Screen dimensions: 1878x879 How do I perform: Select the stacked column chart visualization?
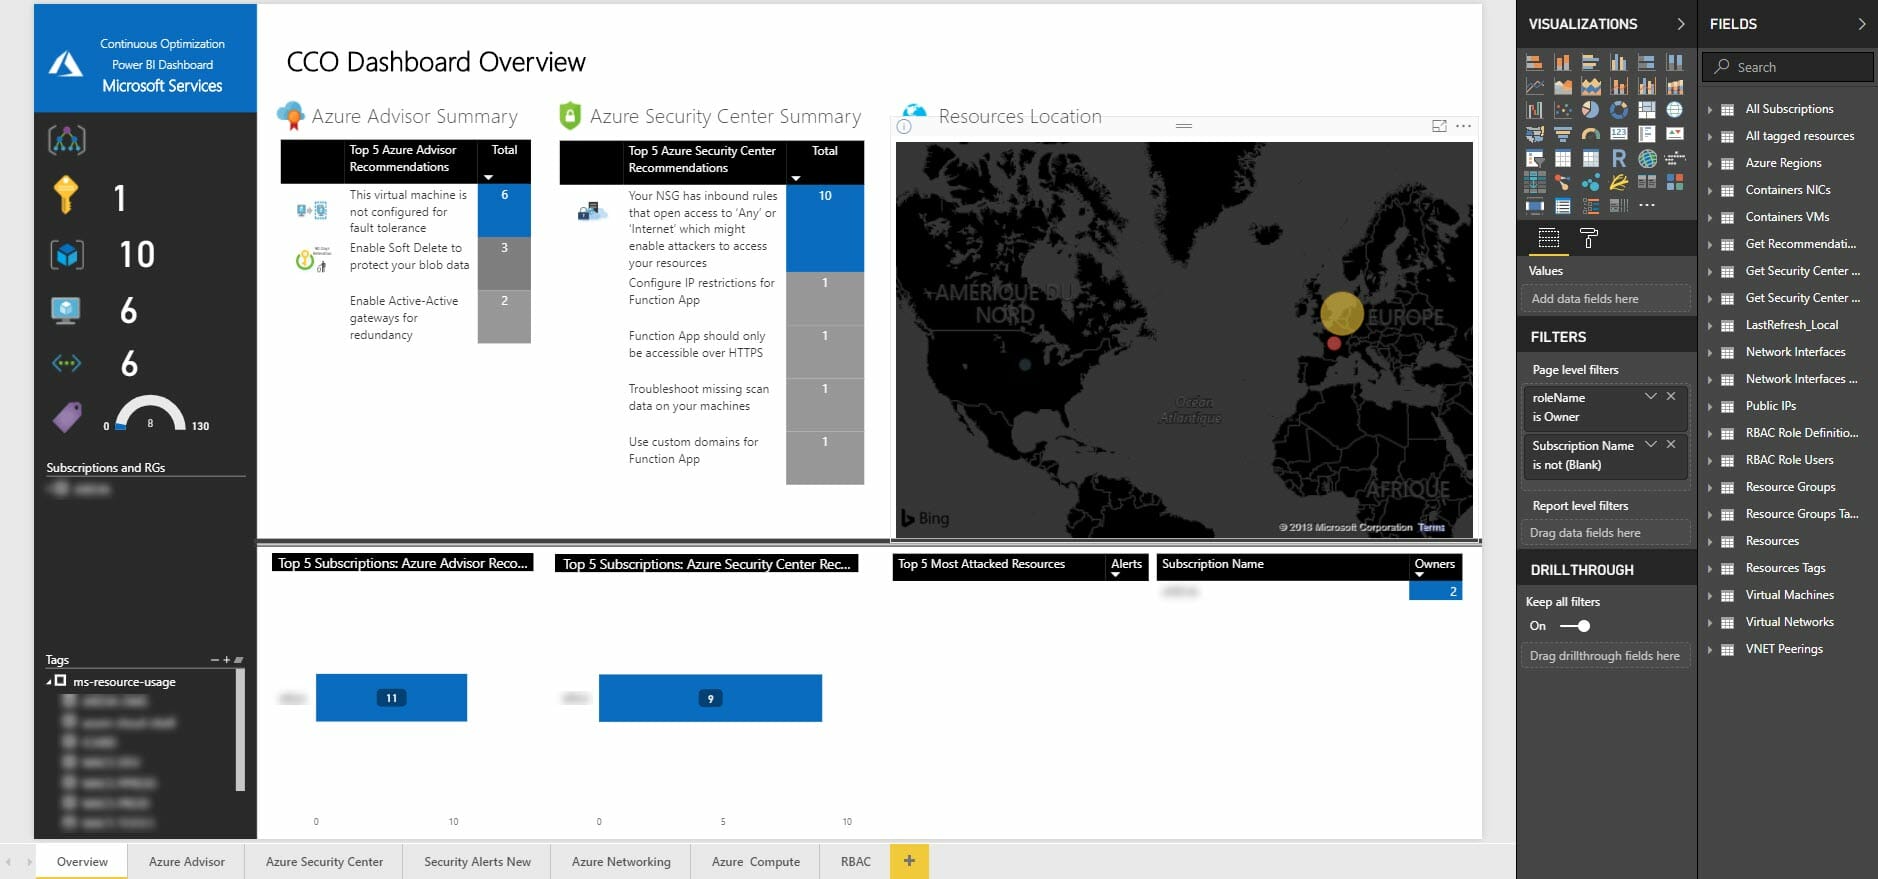pyautogui.click(x=1562, y=62)
